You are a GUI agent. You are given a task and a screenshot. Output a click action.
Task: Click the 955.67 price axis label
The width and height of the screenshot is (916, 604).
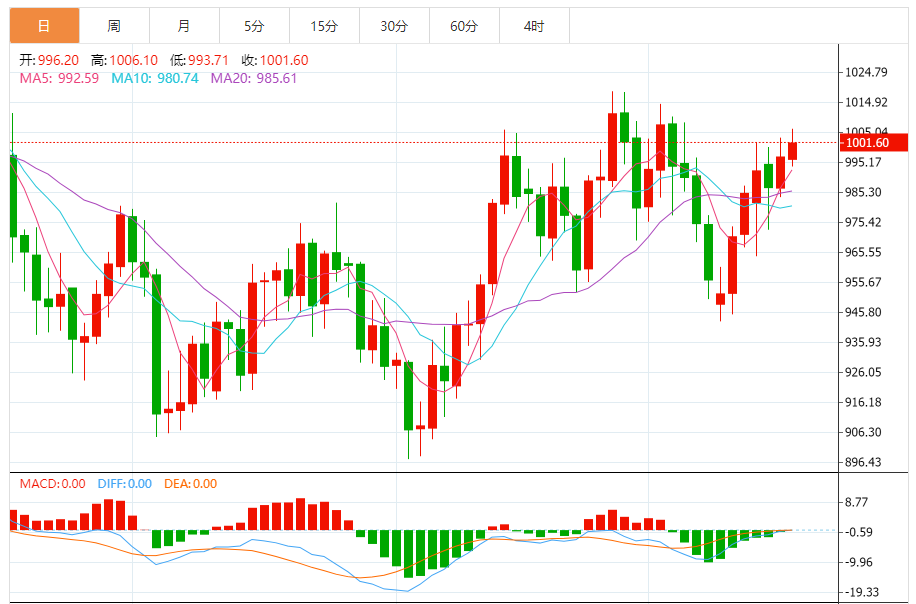click(863, 282)
